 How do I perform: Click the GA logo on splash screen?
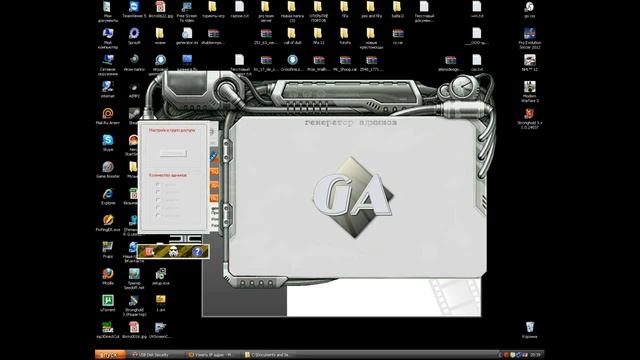point(353,196)
